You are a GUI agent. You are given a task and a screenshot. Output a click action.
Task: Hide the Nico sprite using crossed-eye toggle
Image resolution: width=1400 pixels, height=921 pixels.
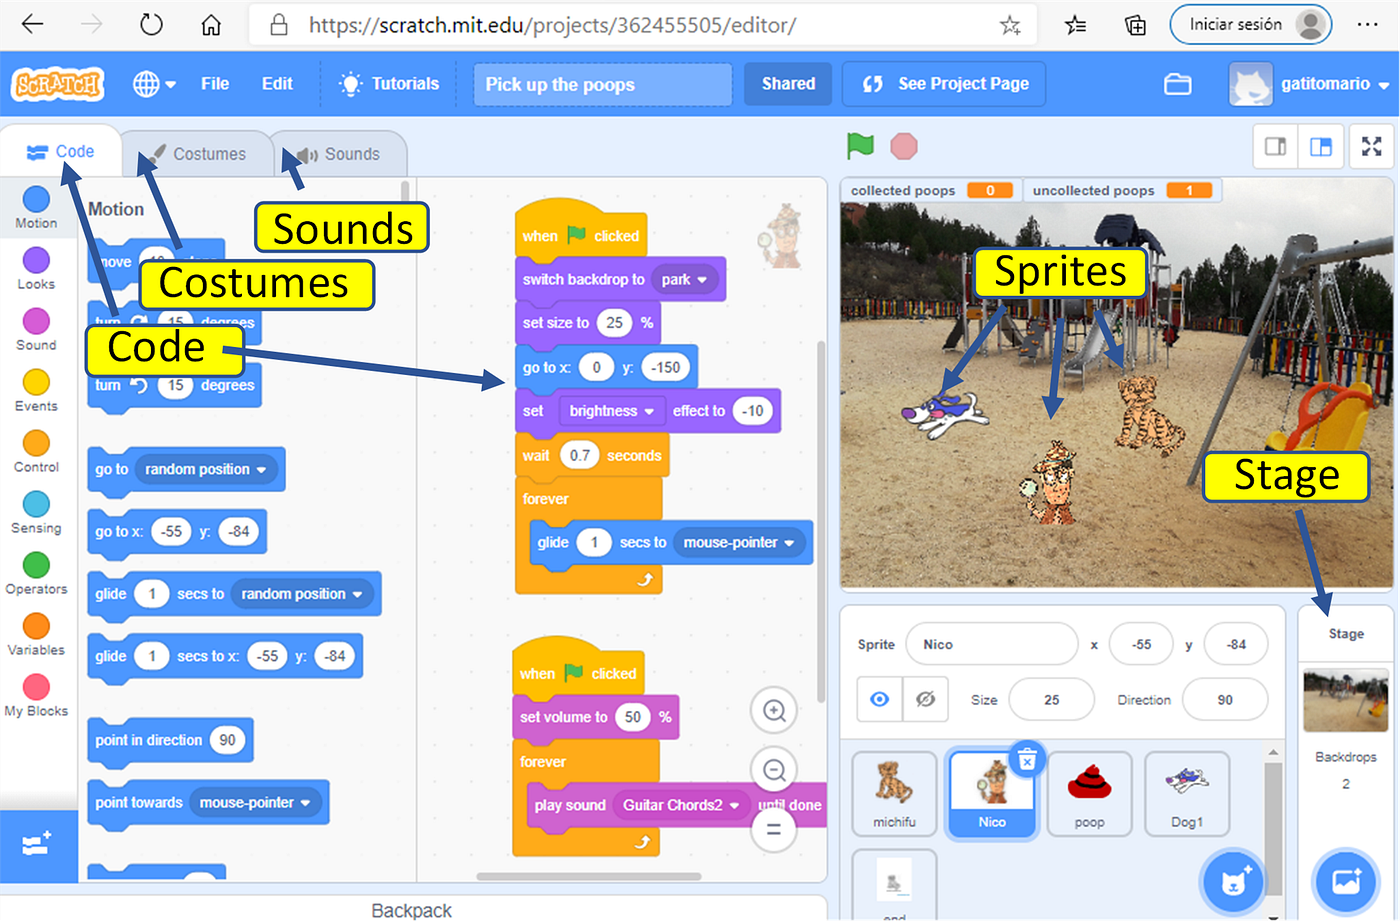click(x=925, y=699)
